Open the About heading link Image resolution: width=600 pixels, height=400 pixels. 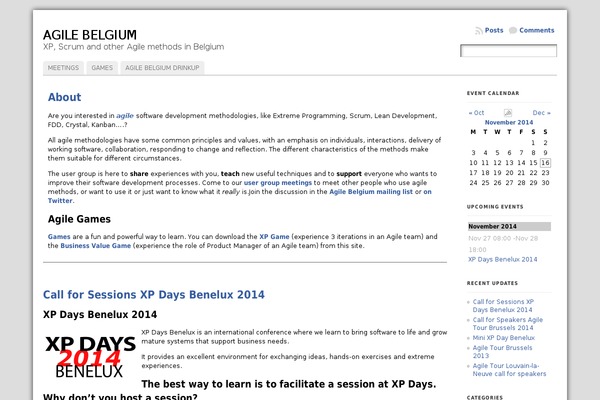pos(64,97)
